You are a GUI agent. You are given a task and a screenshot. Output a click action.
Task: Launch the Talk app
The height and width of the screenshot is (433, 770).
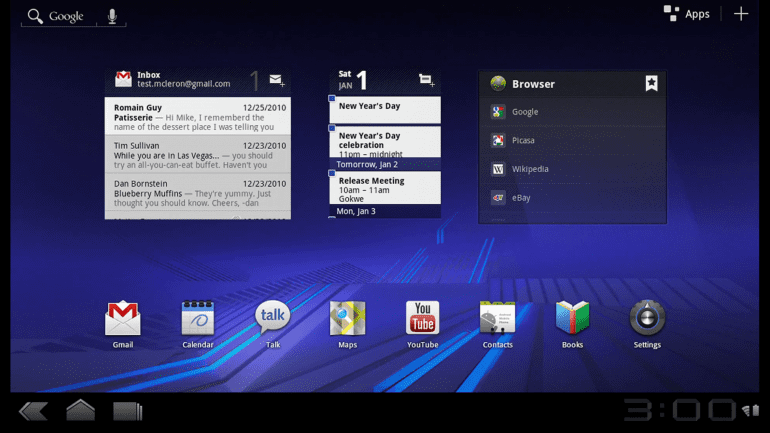click(x=273, y=319)
